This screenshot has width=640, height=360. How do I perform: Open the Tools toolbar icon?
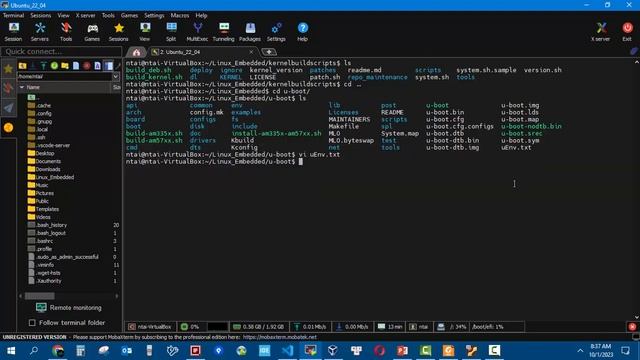pos(66,32)
